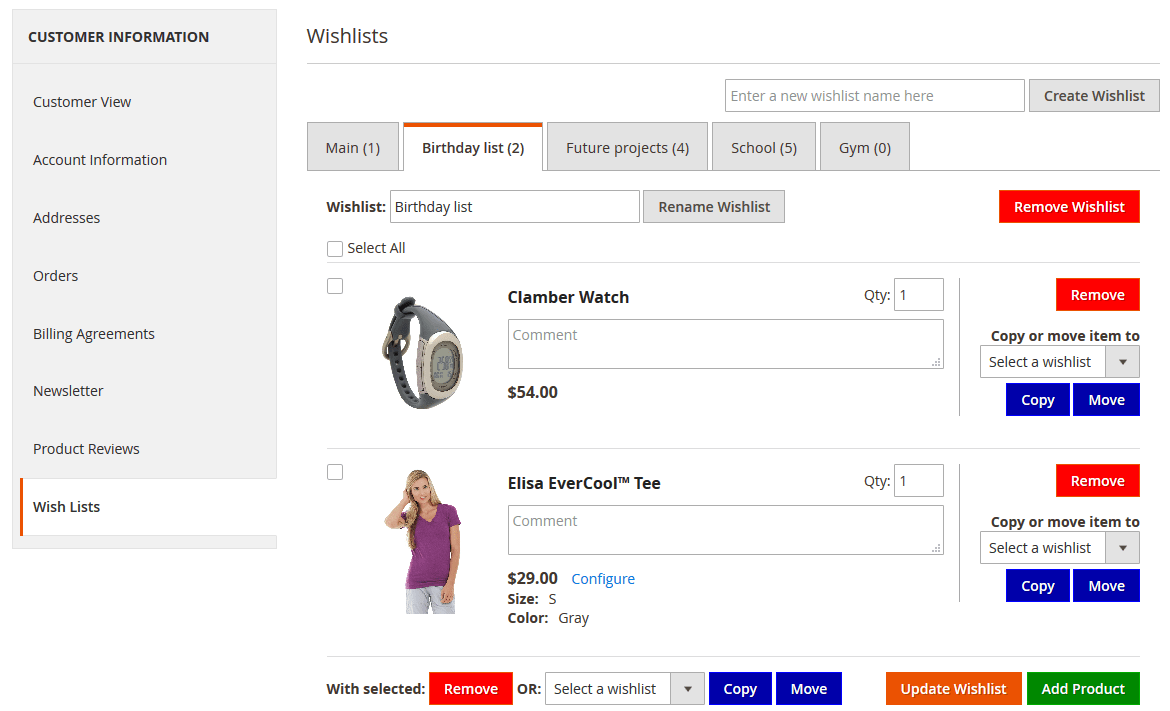Expand the With selected wishlist dropdown
Screen dimensions: 1170x711
click(625, 689)
